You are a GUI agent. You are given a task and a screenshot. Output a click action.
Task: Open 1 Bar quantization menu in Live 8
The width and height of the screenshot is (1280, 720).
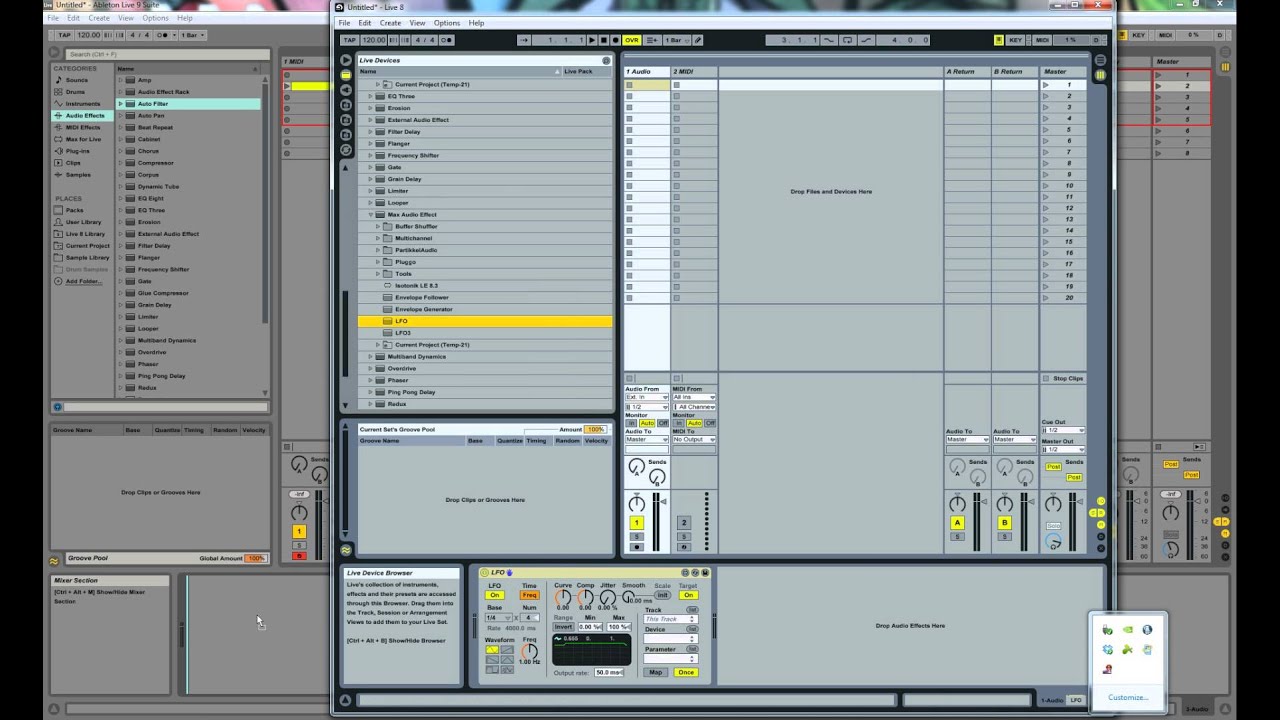pos(677,40)
